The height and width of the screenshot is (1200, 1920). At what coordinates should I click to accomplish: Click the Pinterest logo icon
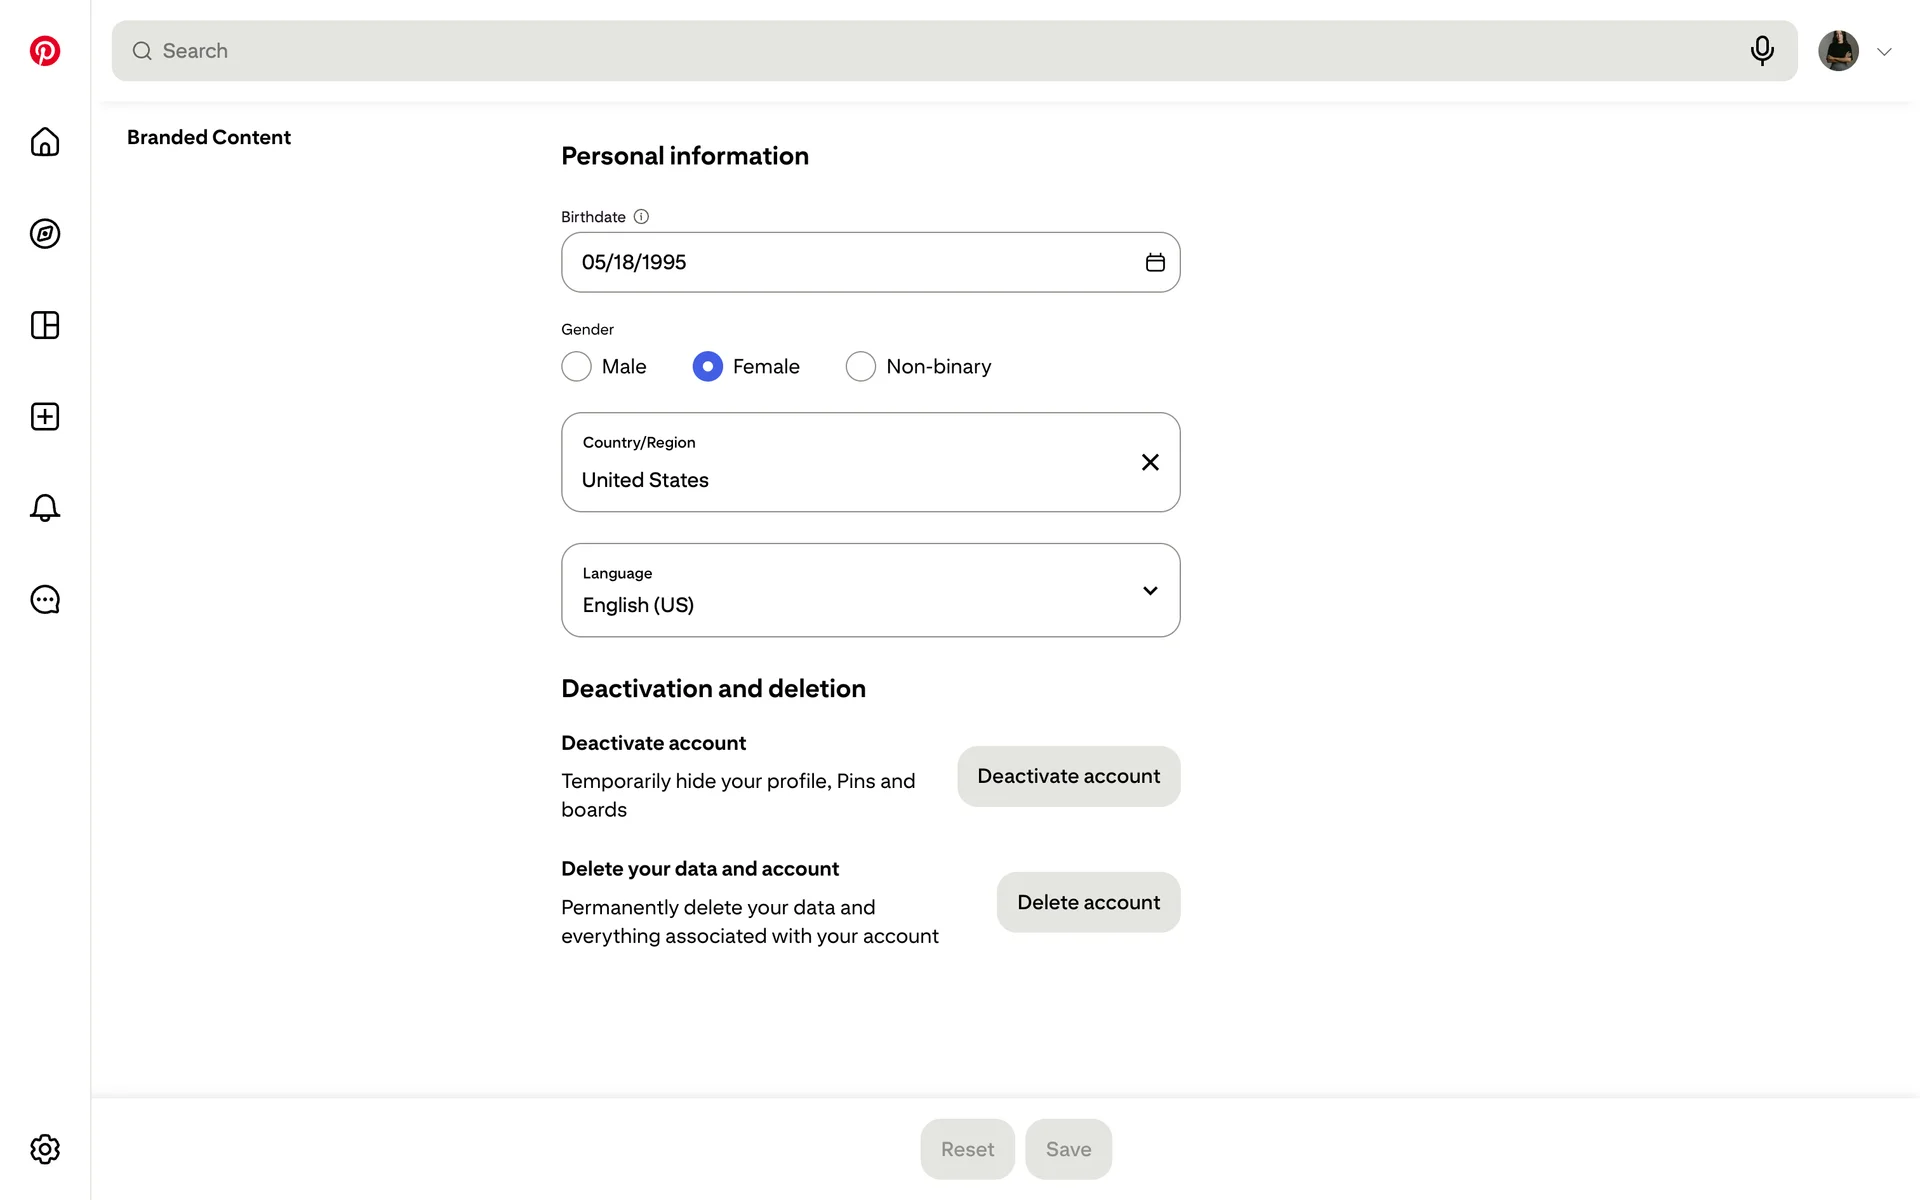pos(45,51)
